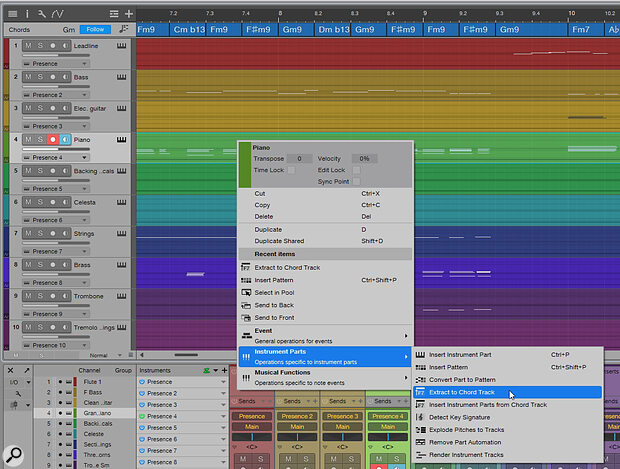Open the track inspector info icon
Image resolution: width=620 pixels, height=469 pixels.
[x=29, y=12]
